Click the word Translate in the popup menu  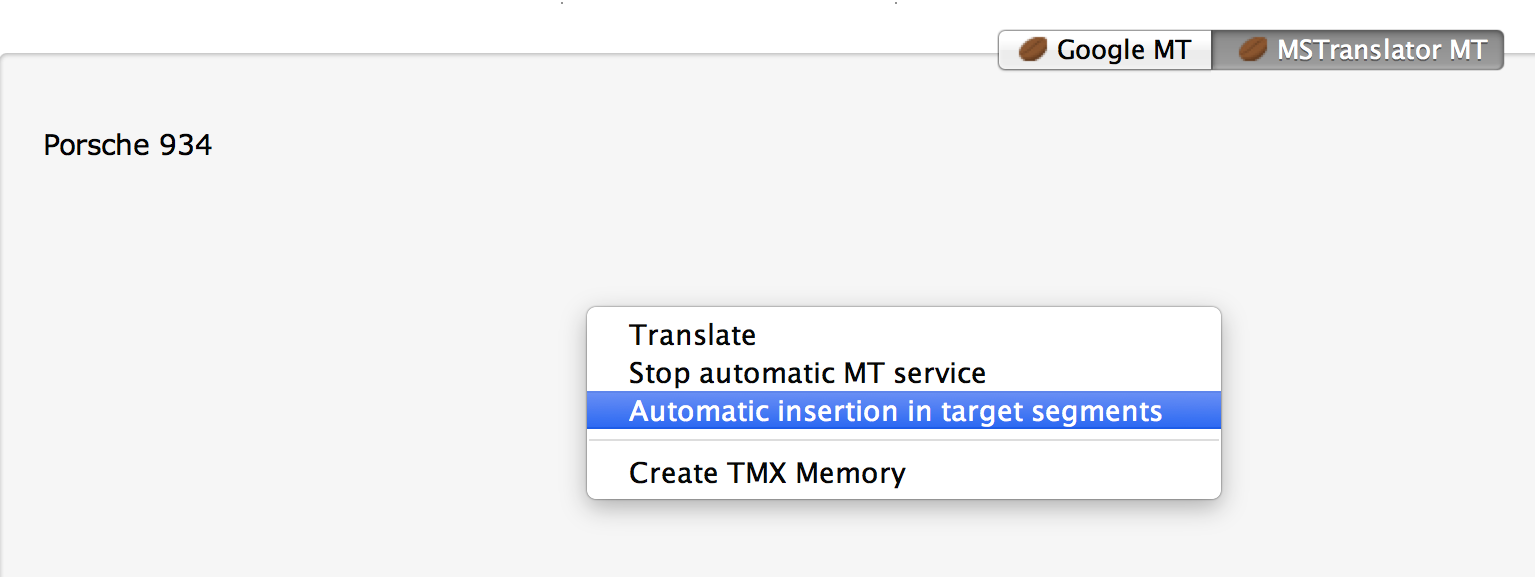[x=692, y=335]
